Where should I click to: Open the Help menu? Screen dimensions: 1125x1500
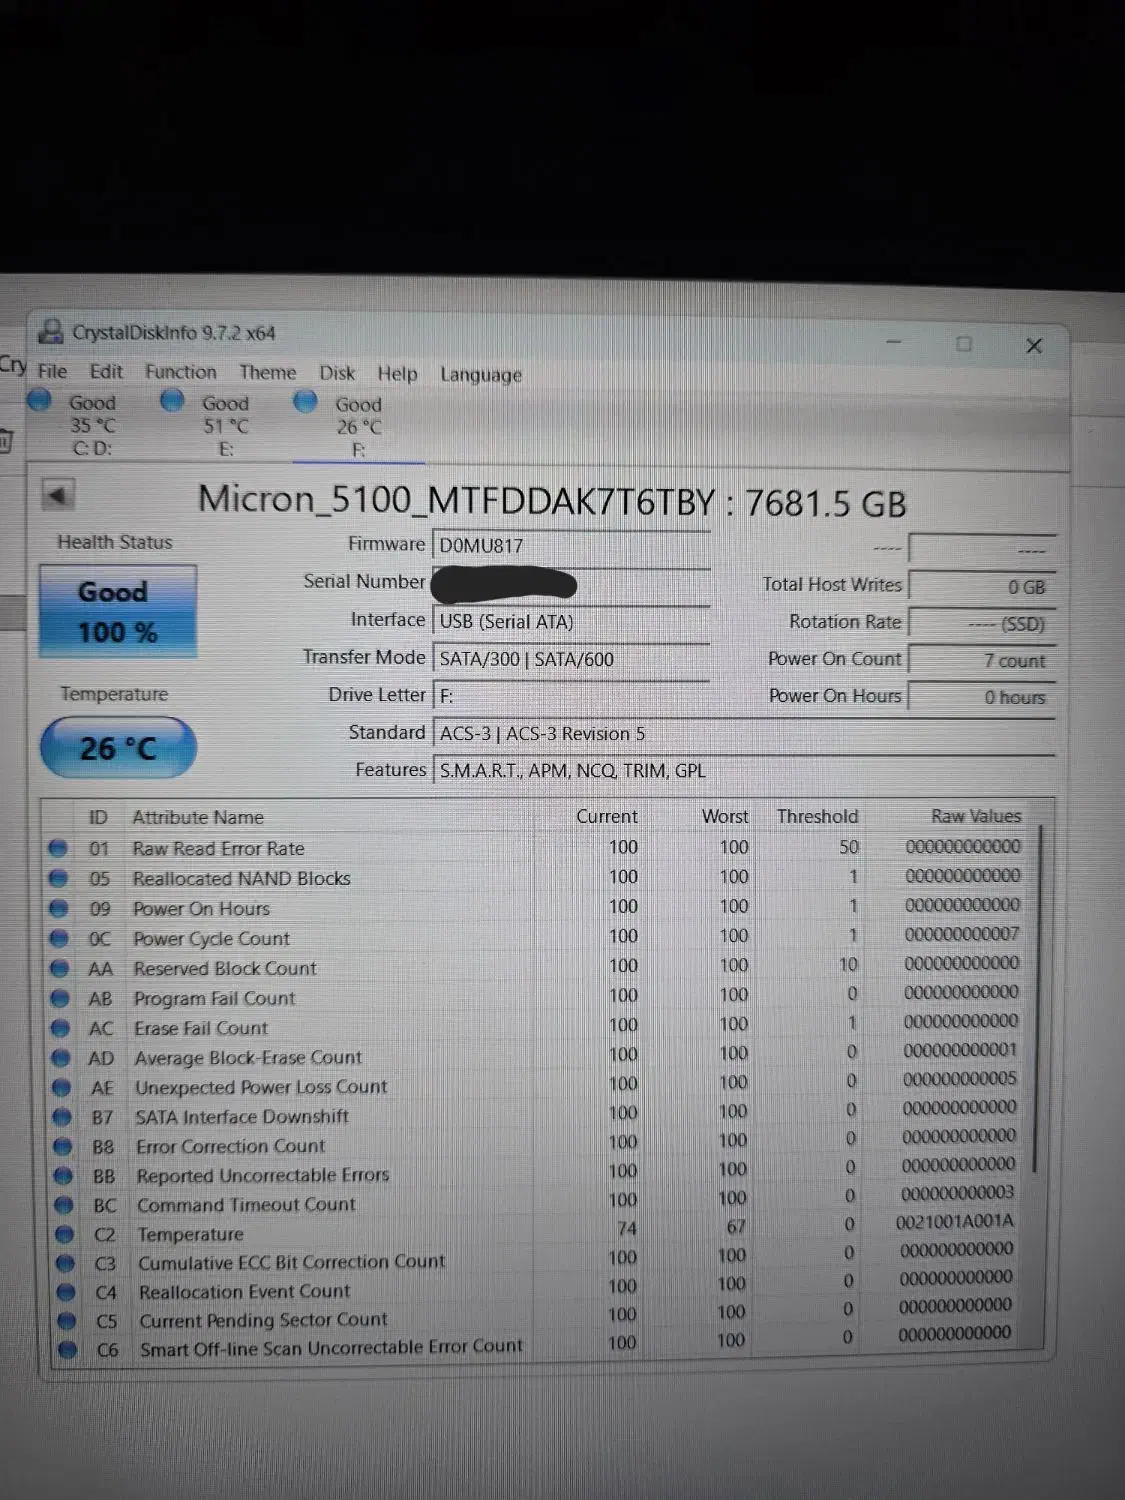[397, 373]
